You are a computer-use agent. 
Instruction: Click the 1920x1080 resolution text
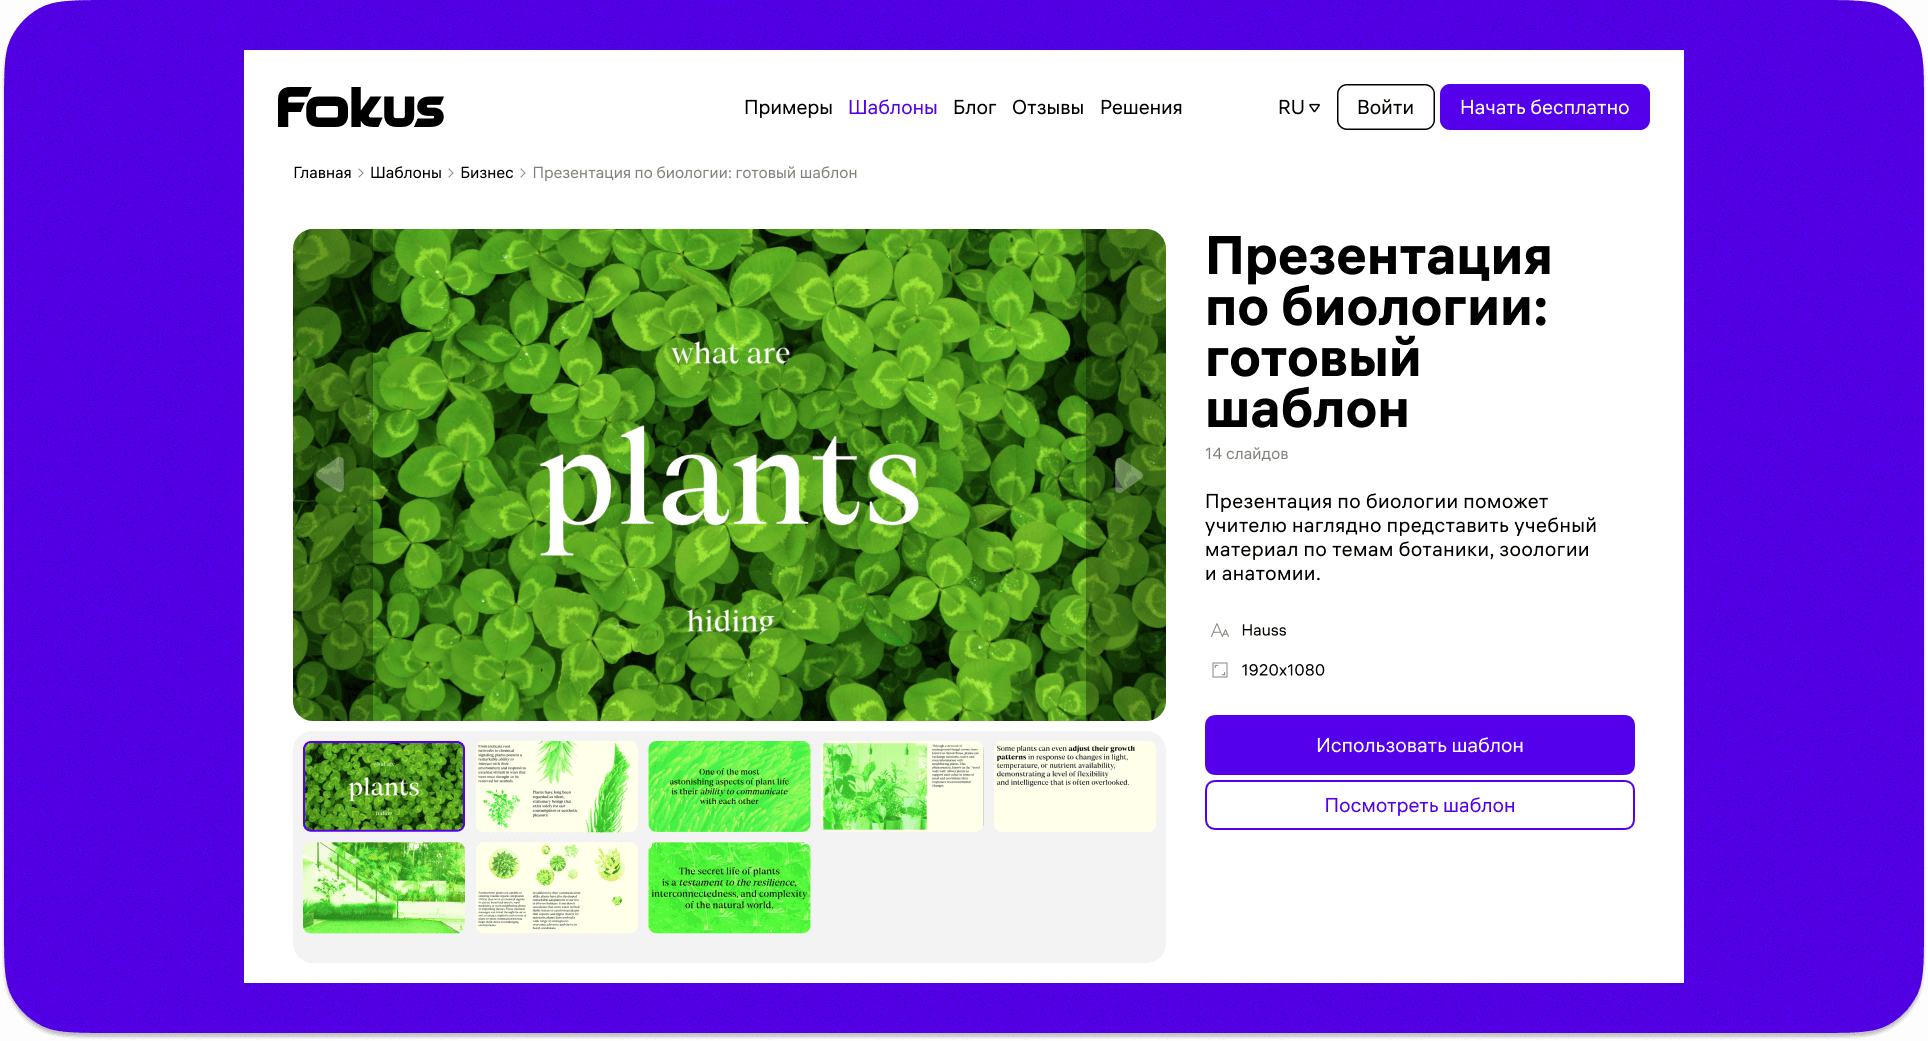point(1283,670)
